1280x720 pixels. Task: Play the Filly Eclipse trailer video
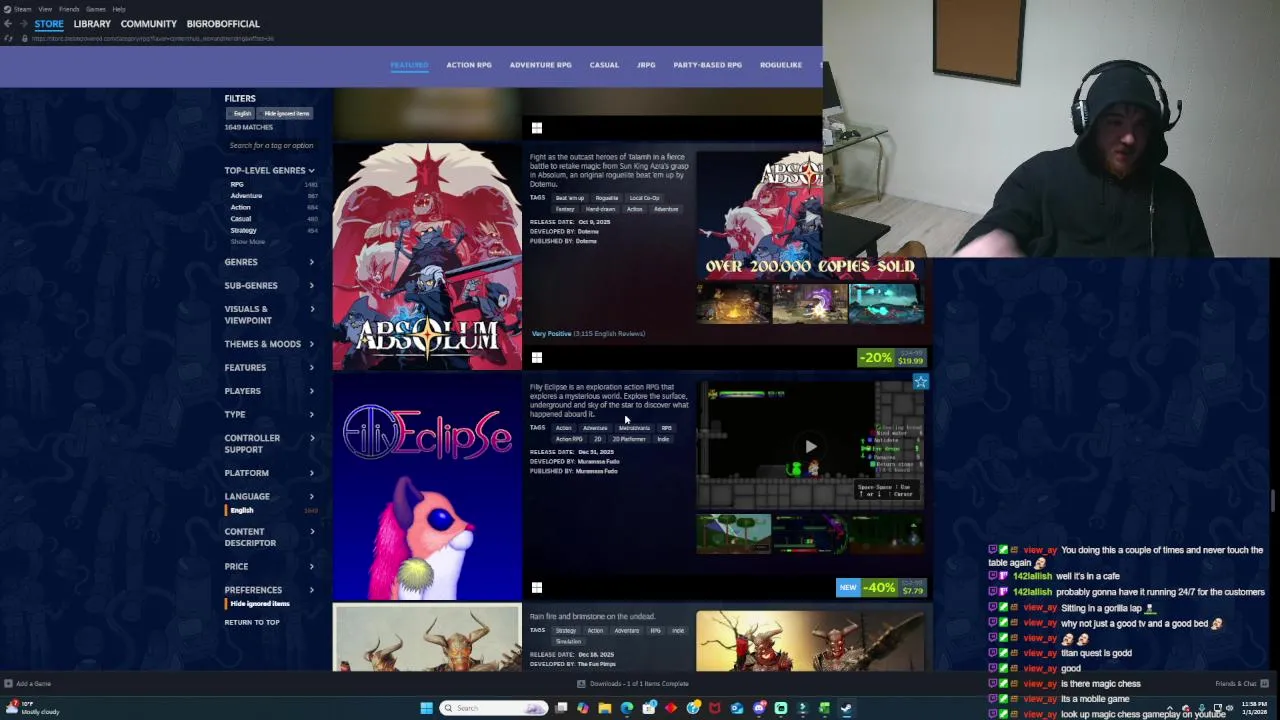810,447
